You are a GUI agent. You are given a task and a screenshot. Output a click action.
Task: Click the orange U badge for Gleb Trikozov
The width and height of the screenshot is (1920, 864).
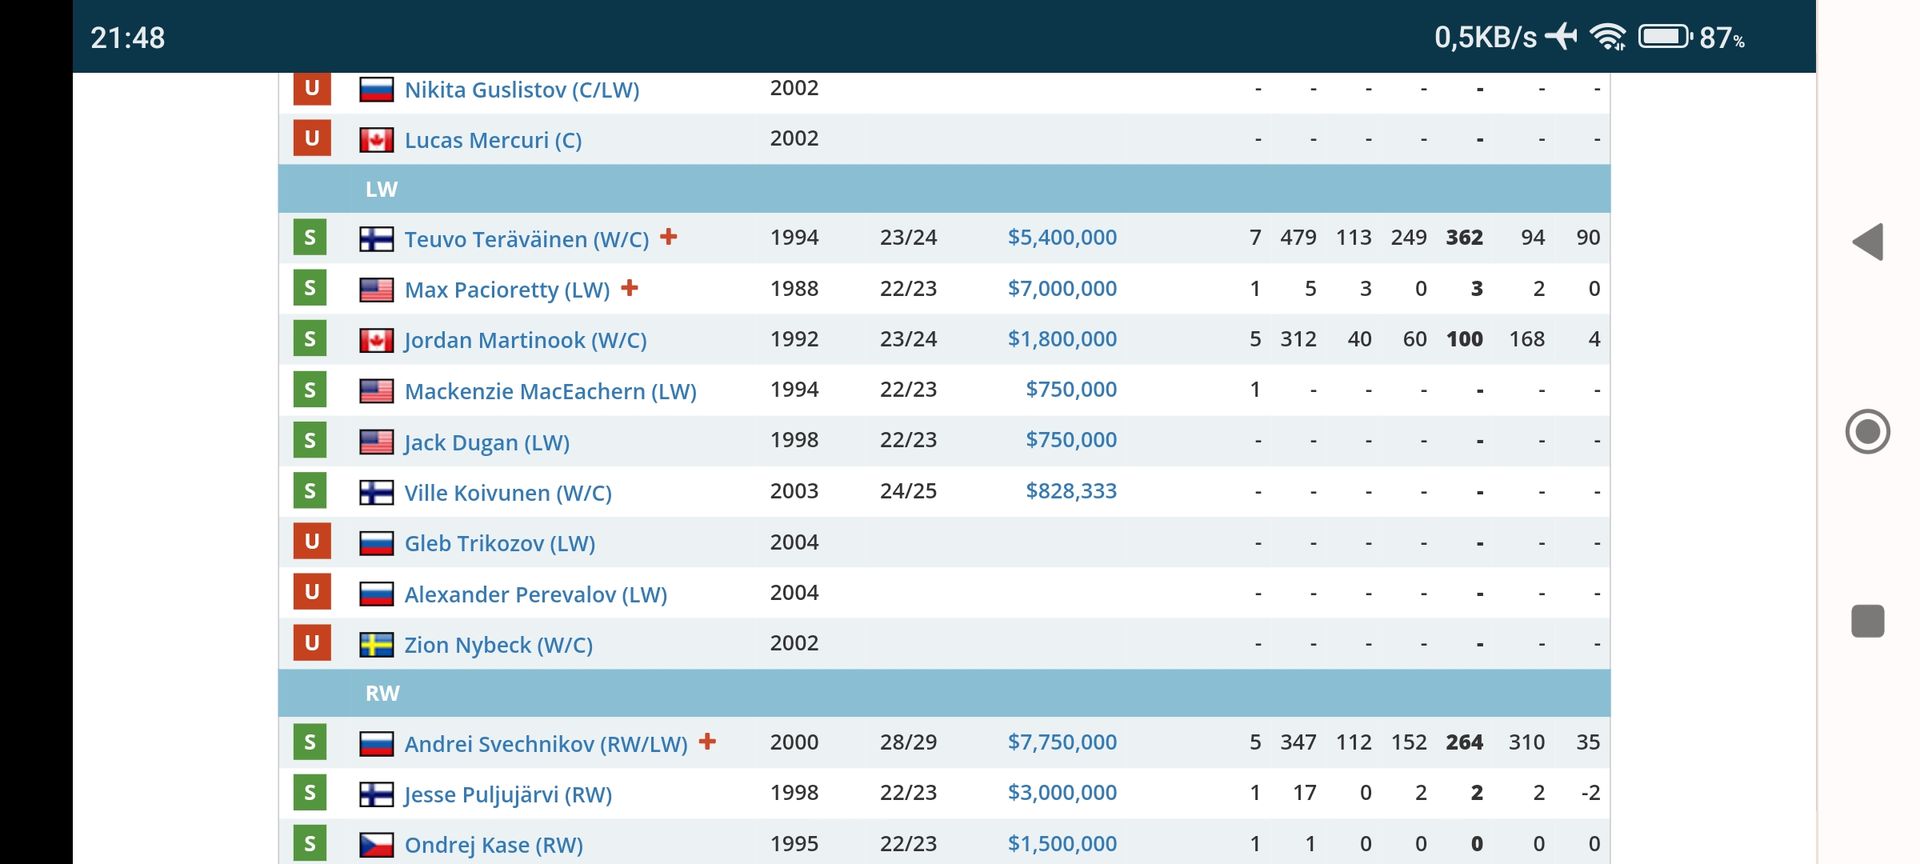pyautogui.click(x=311, y=542)
